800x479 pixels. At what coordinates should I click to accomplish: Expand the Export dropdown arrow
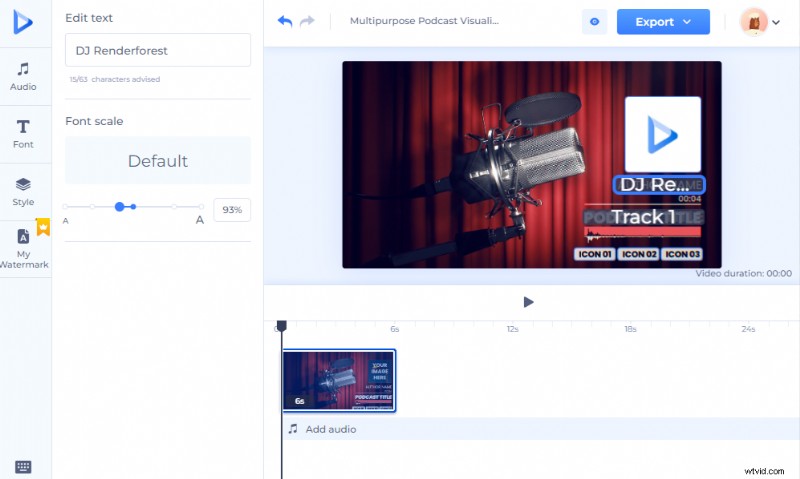point(687,22)
